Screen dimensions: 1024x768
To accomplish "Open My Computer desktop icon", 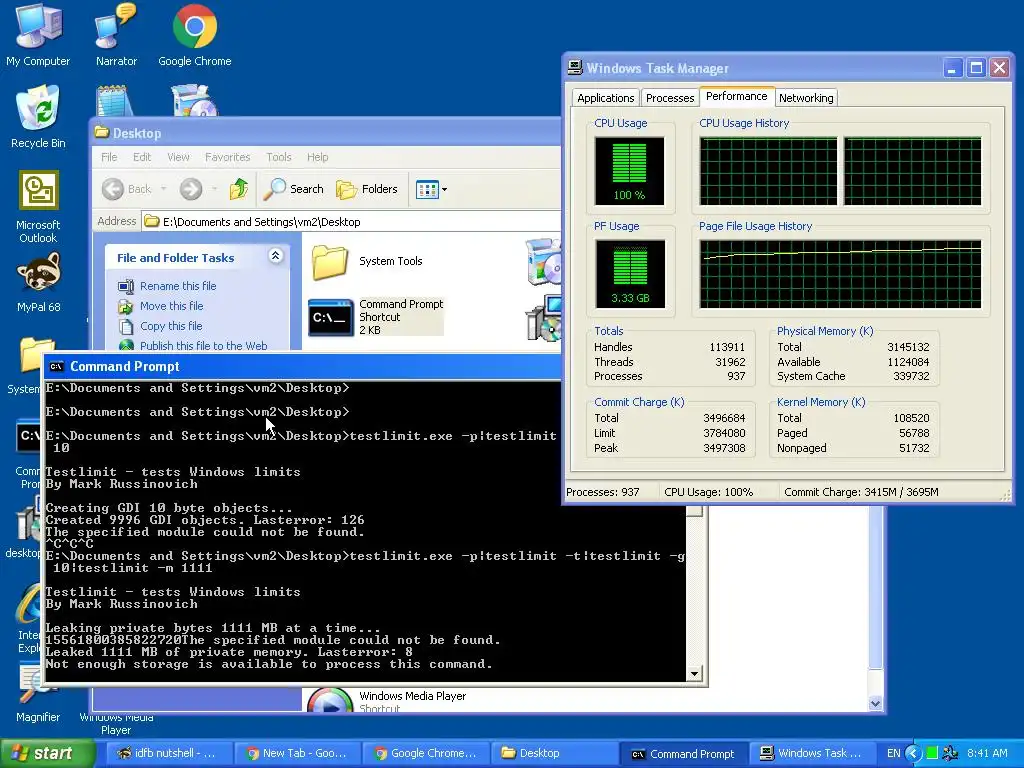I will [38, 36].
